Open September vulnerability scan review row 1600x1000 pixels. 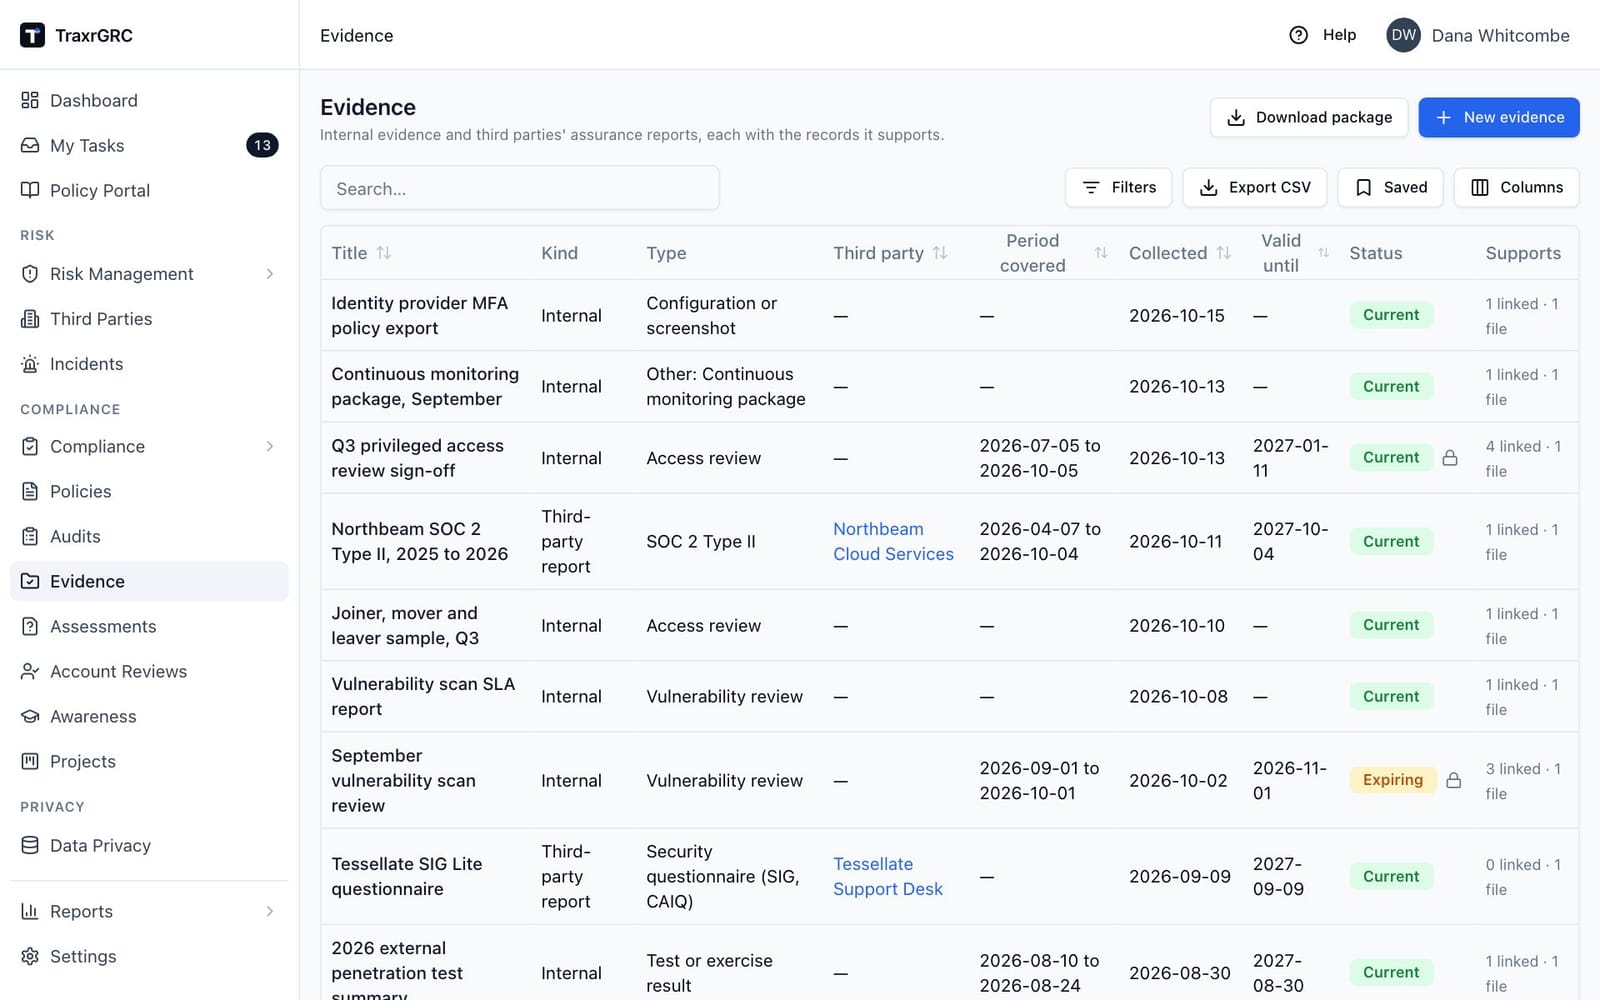tap(949, 780)
